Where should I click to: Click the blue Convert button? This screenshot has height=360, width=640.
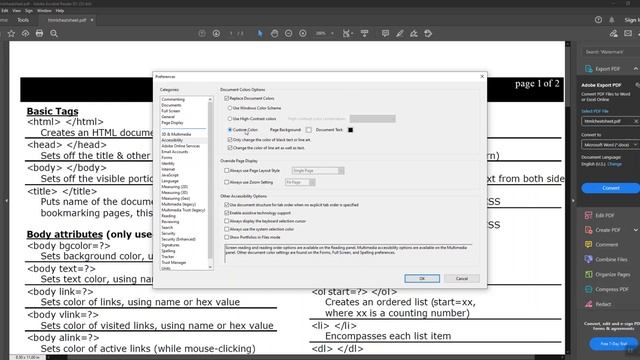[611, 188]
